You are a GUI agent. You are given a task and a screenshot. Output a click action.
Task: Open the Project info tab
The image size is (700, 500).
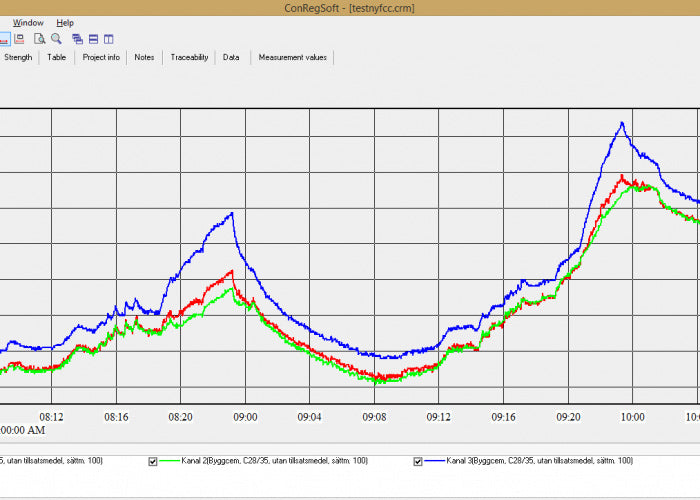(x=101, y=57)
